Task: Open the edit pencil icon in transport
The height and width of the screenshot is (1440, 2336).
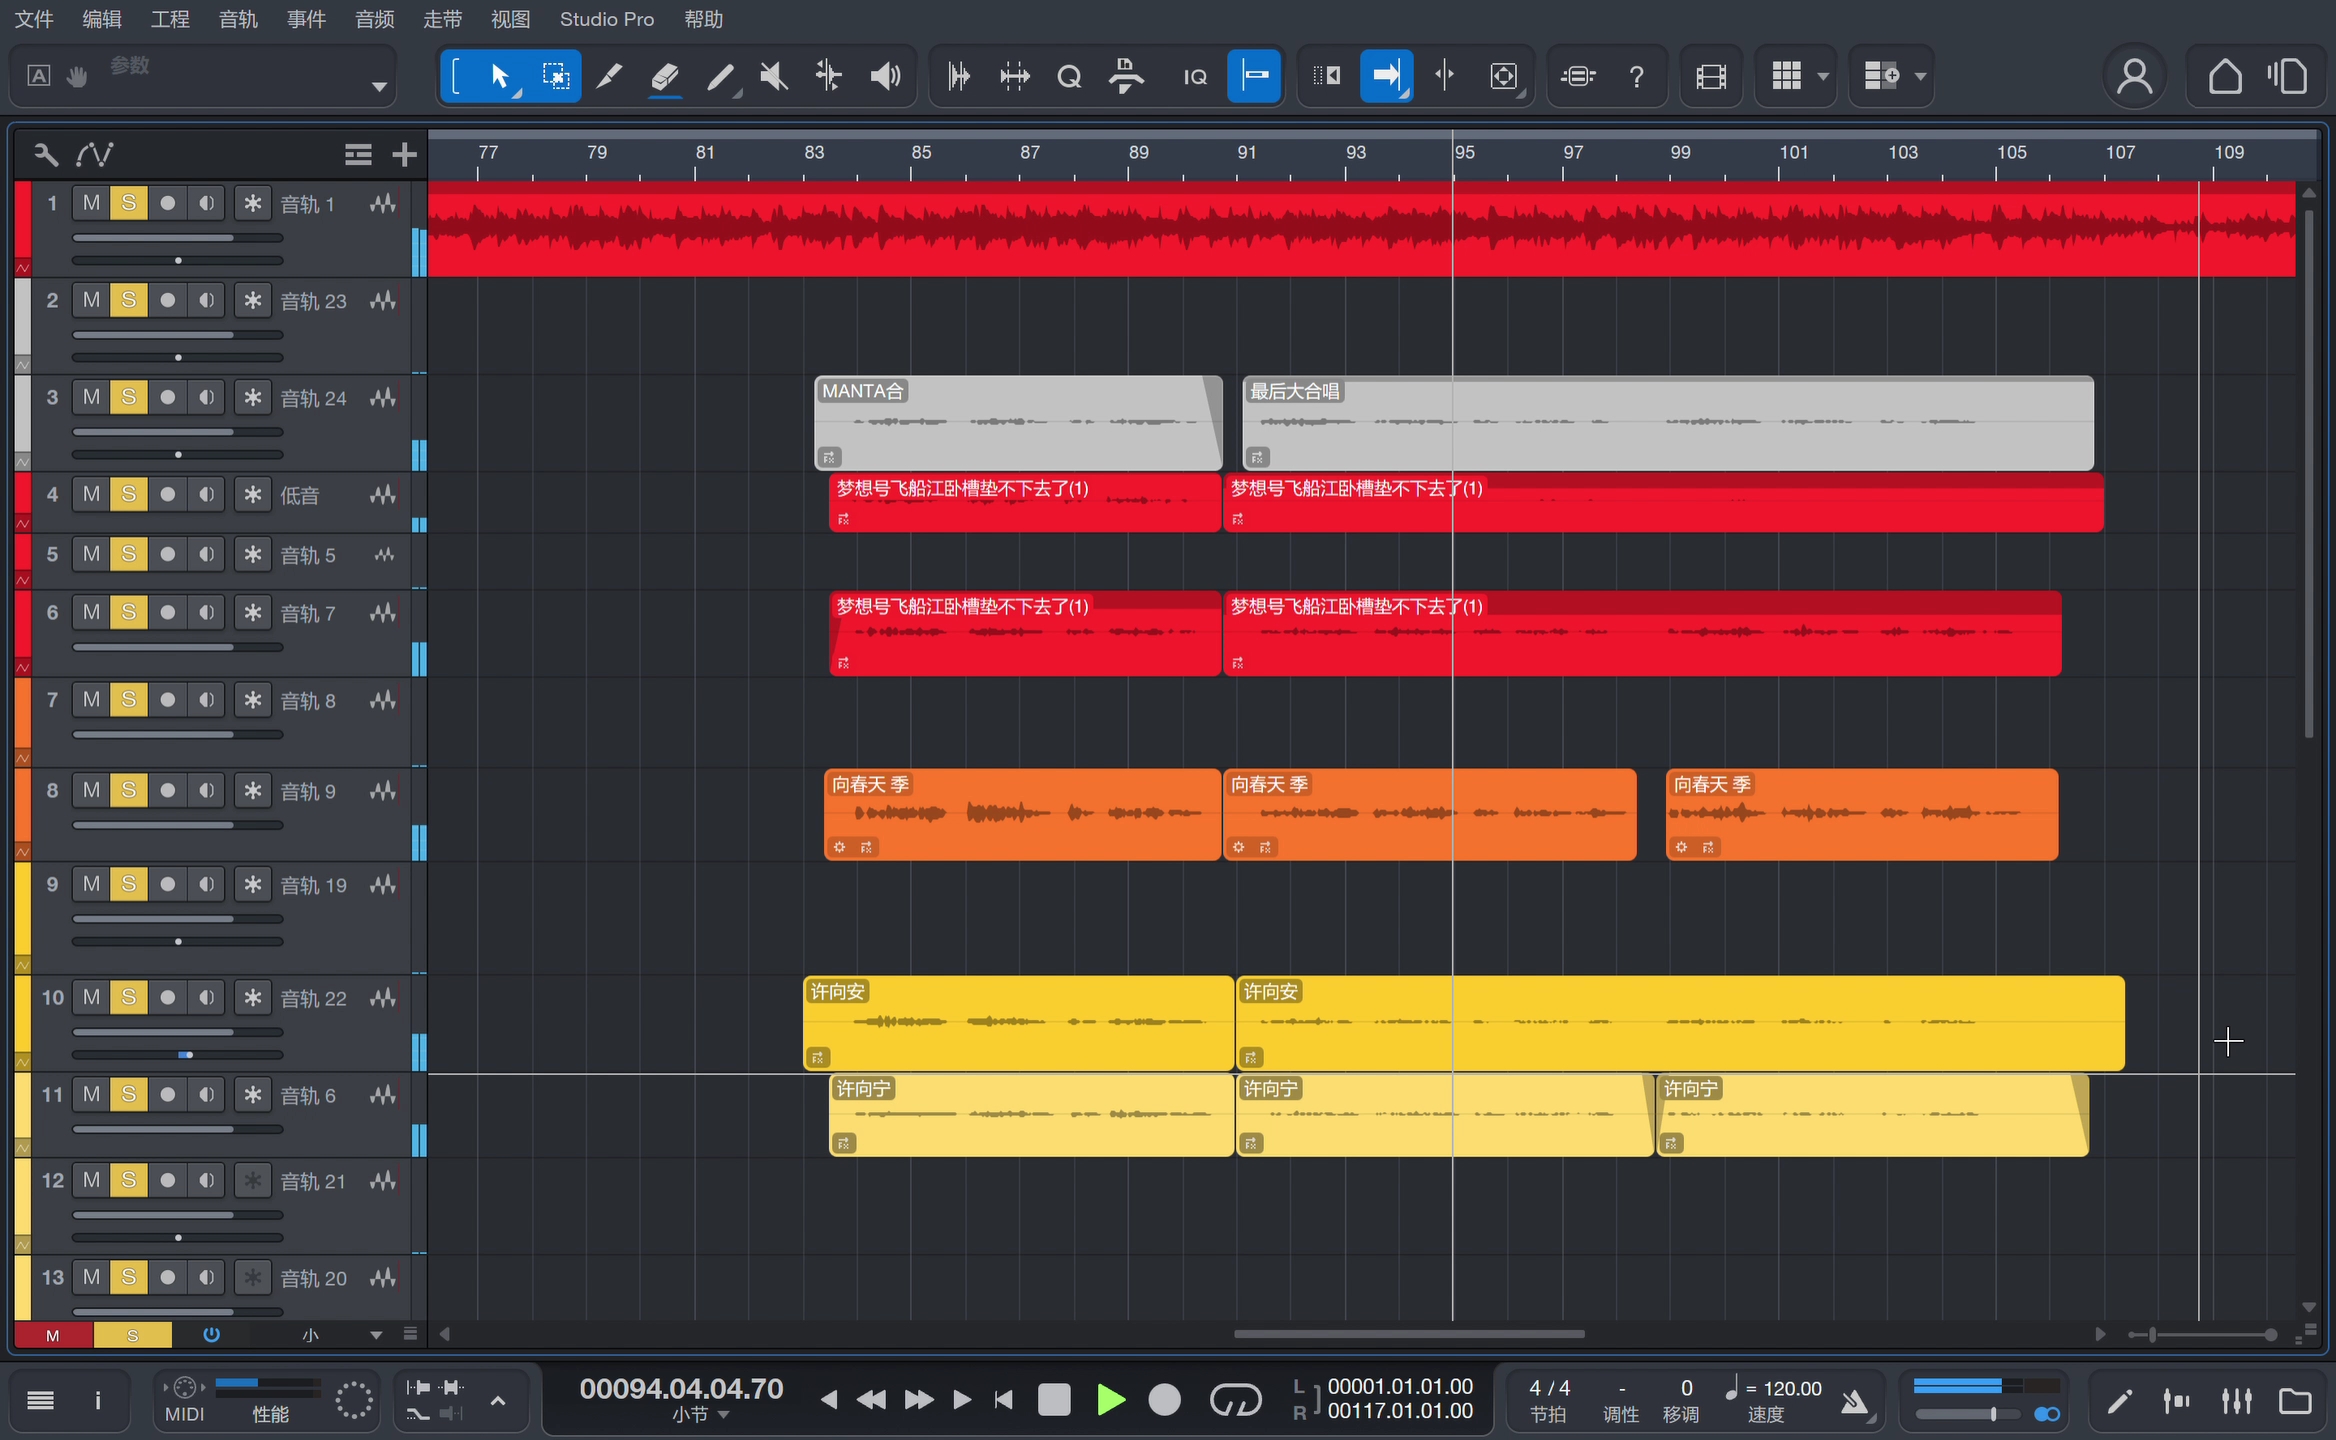Action: (2119, 1401)
